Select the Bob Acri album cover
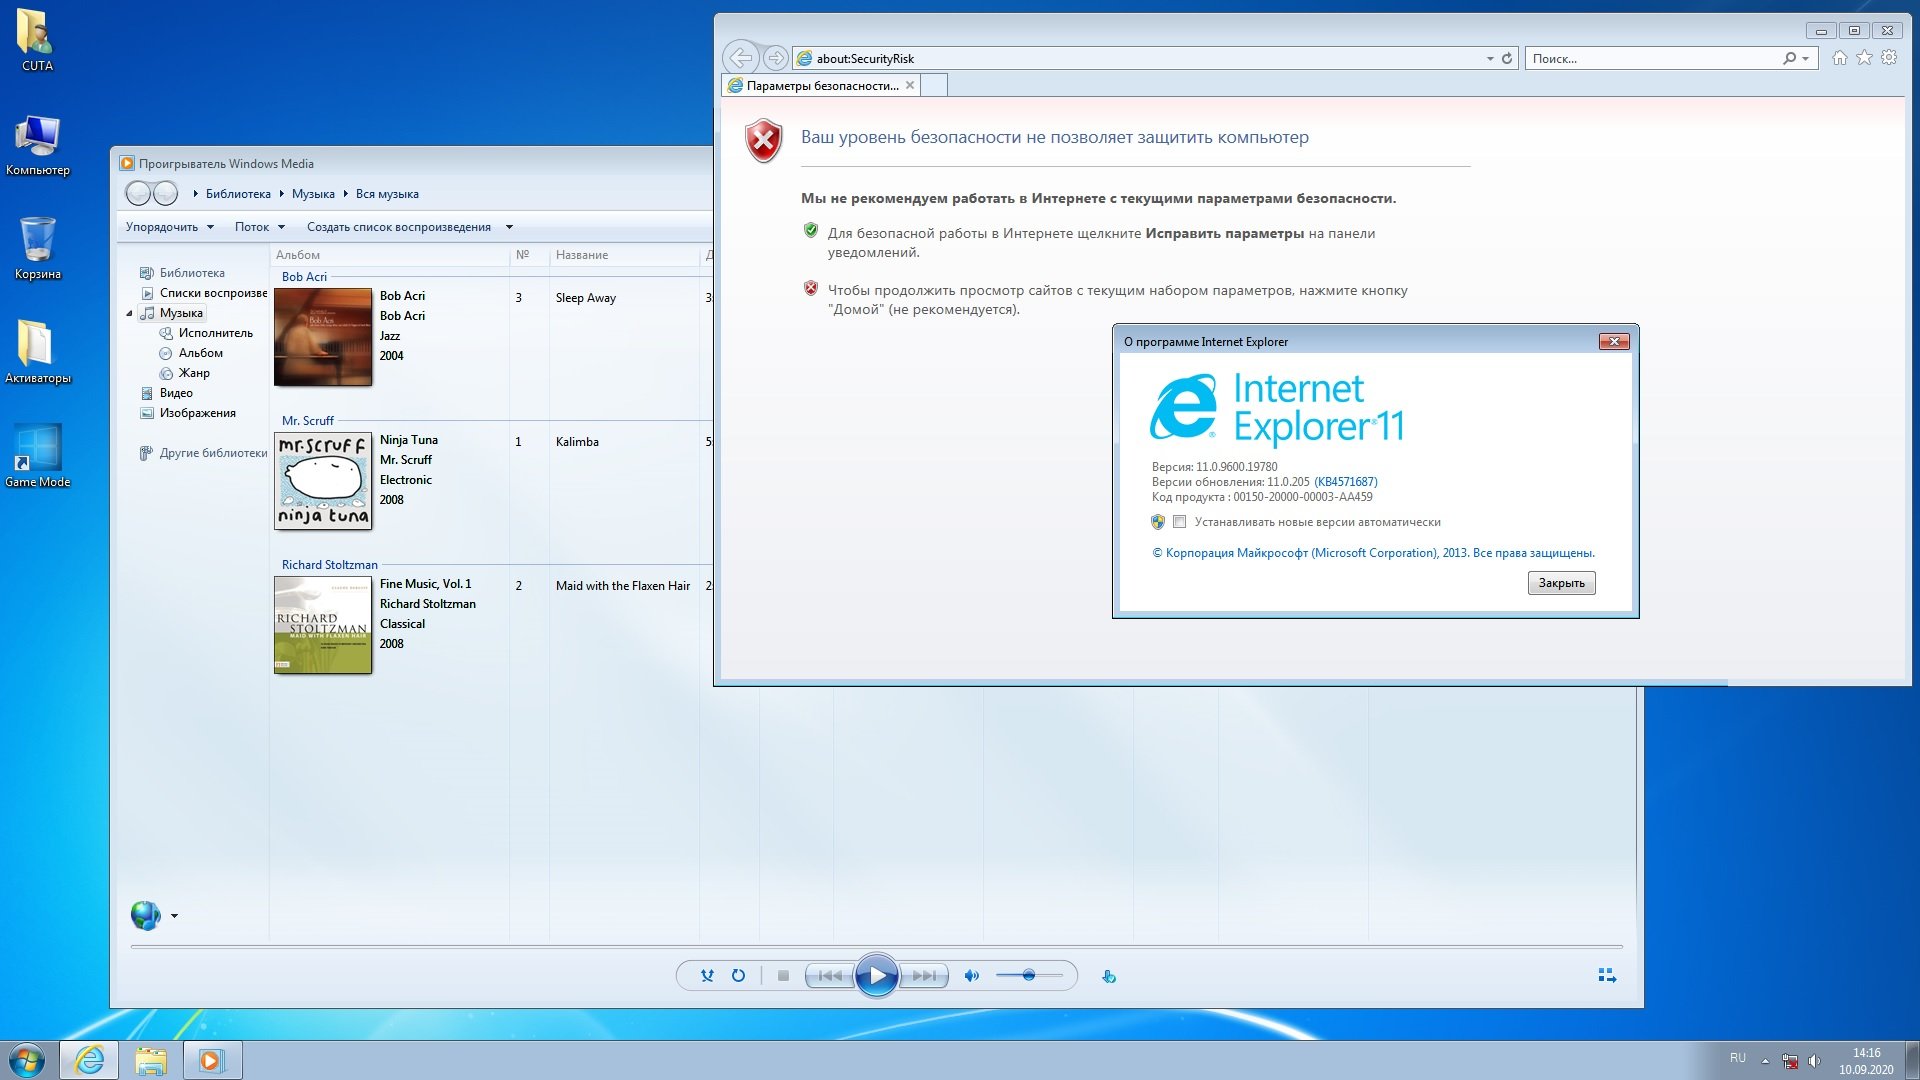 (323, 337)
